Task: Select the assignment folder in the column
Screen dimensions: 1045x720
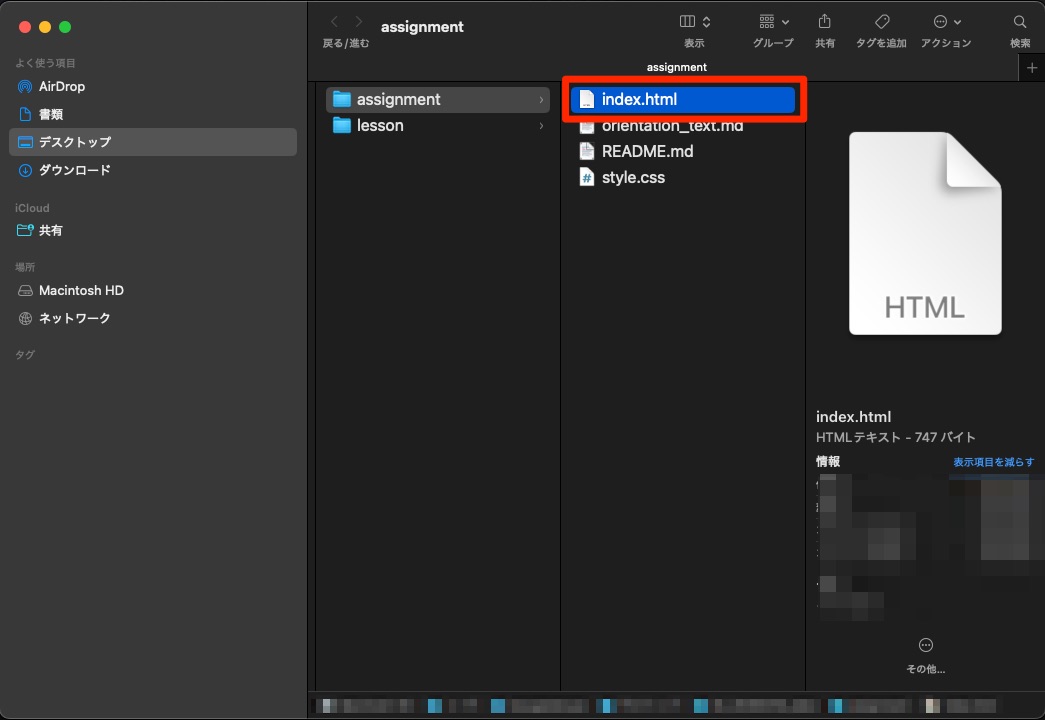Action: point(438,99)
